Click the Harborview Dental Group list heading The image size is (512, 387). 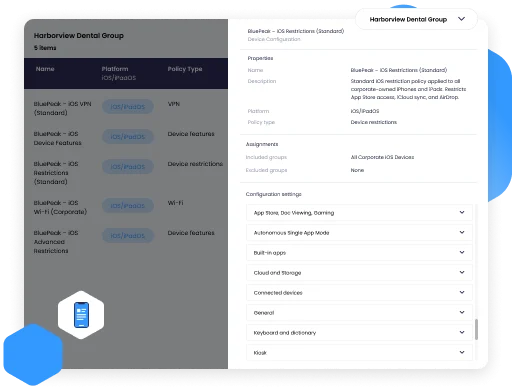pos(79,35)
